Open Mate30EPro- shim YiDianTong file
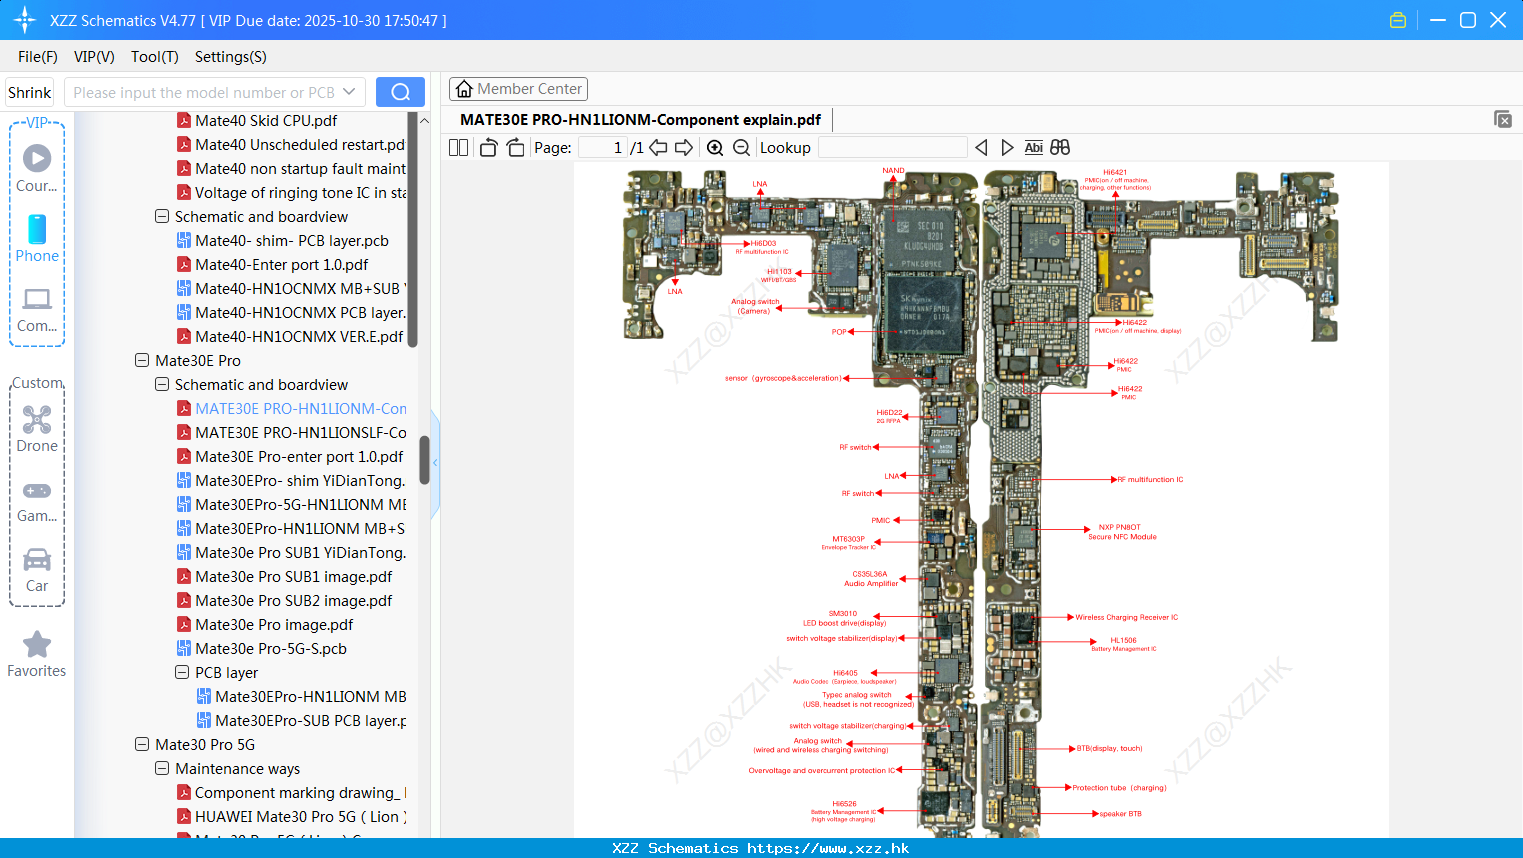 point(300,480)
